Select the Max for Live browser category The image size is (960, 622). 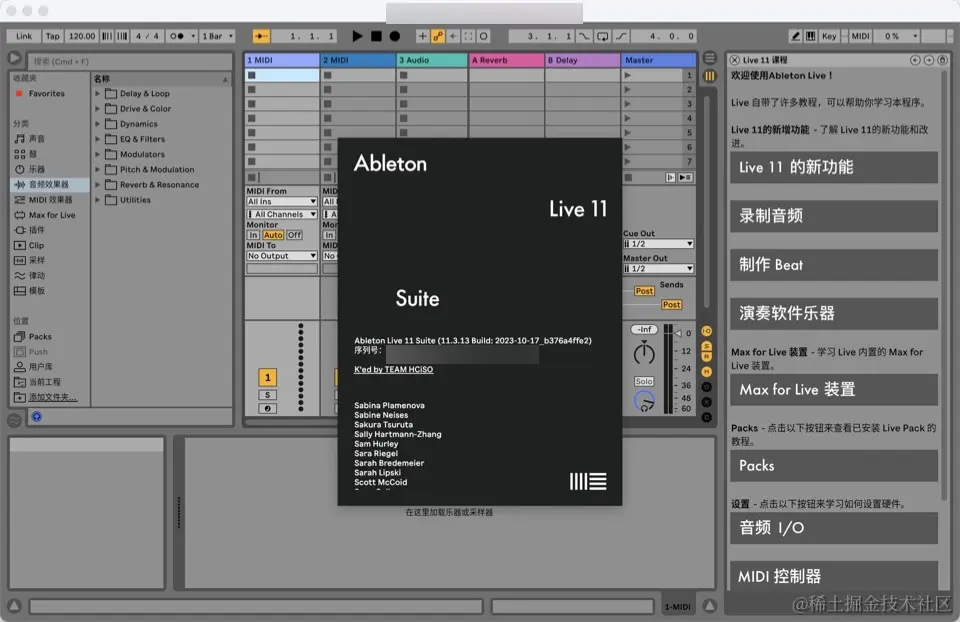(x=50, y=215)
